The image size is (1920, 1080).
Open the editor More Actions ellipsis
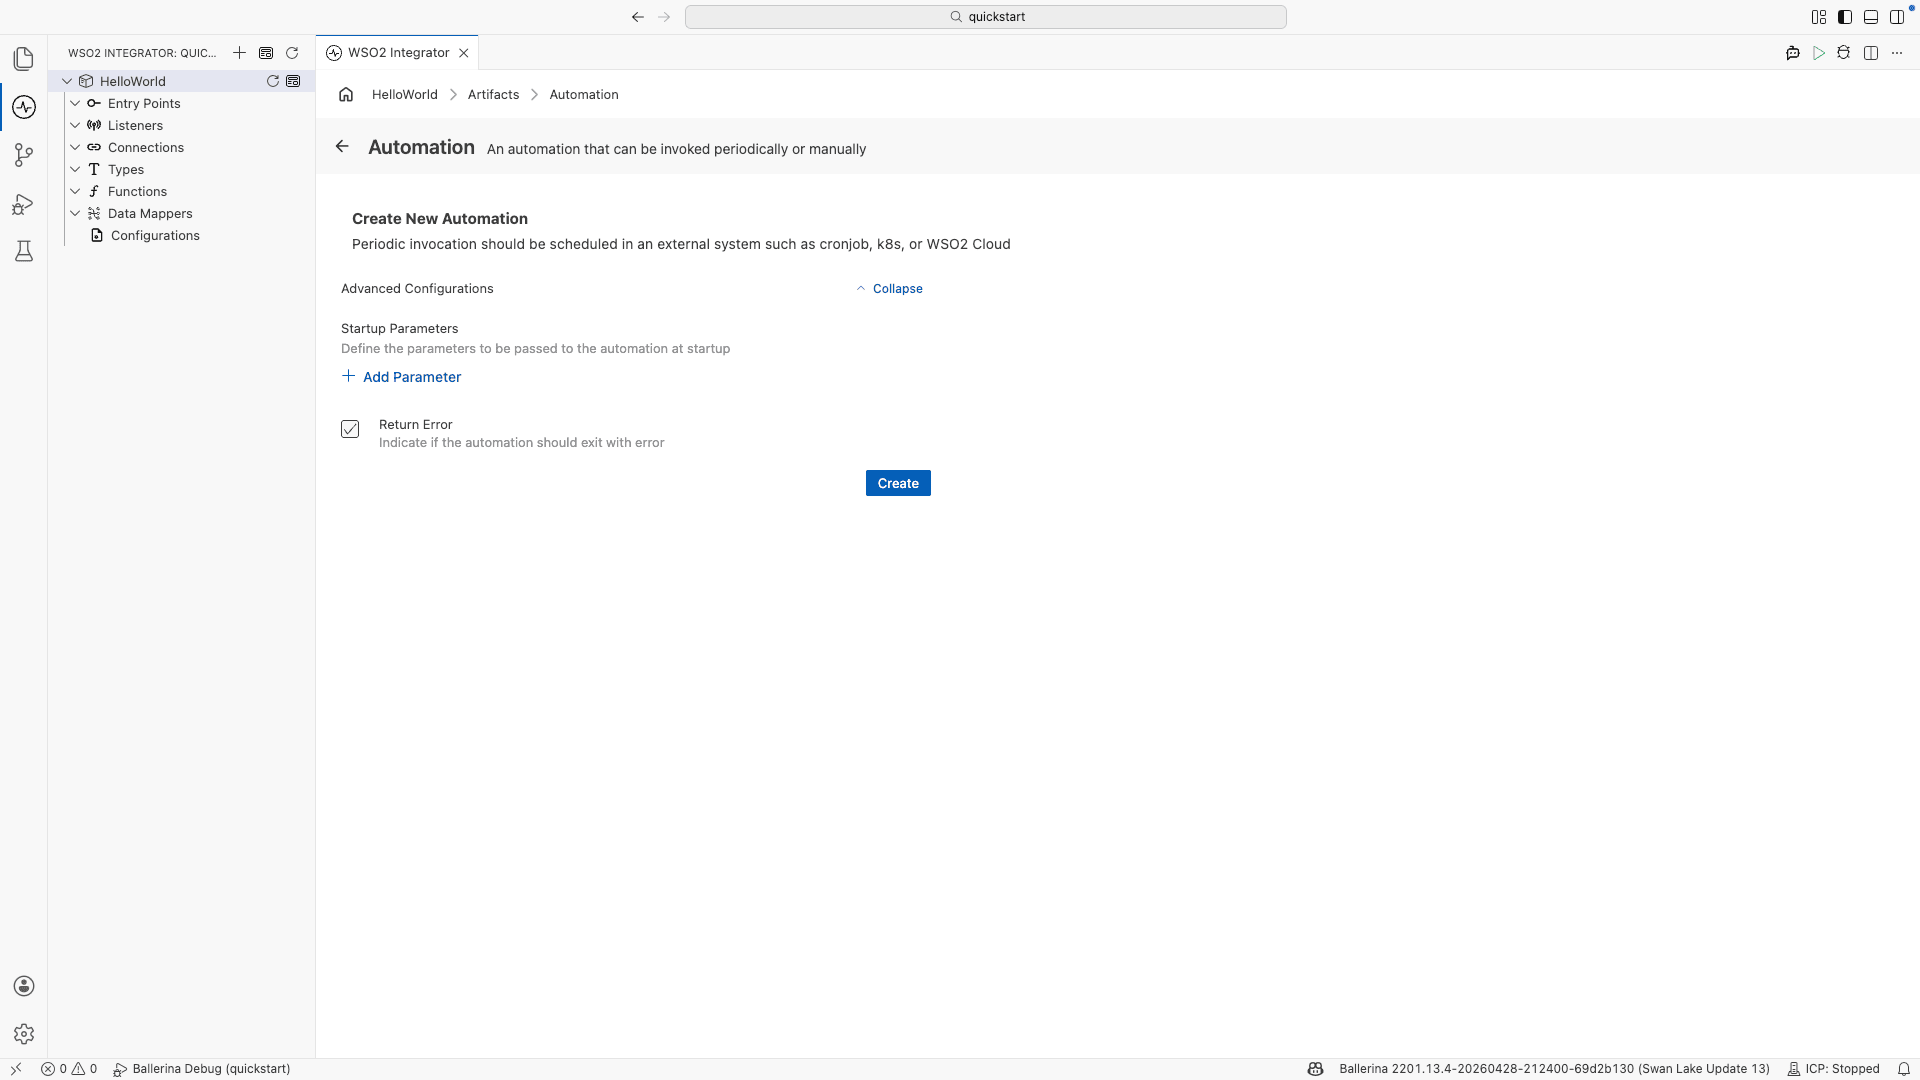tap(1897, 53)
